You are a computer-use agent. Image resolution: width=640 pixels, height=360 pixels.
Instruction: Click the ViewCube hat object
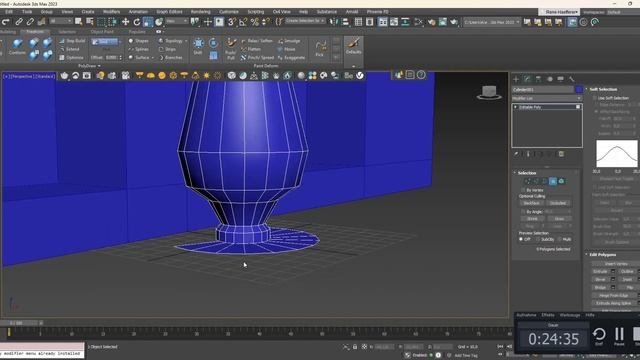pyautogui.click(x=489, y=93)
